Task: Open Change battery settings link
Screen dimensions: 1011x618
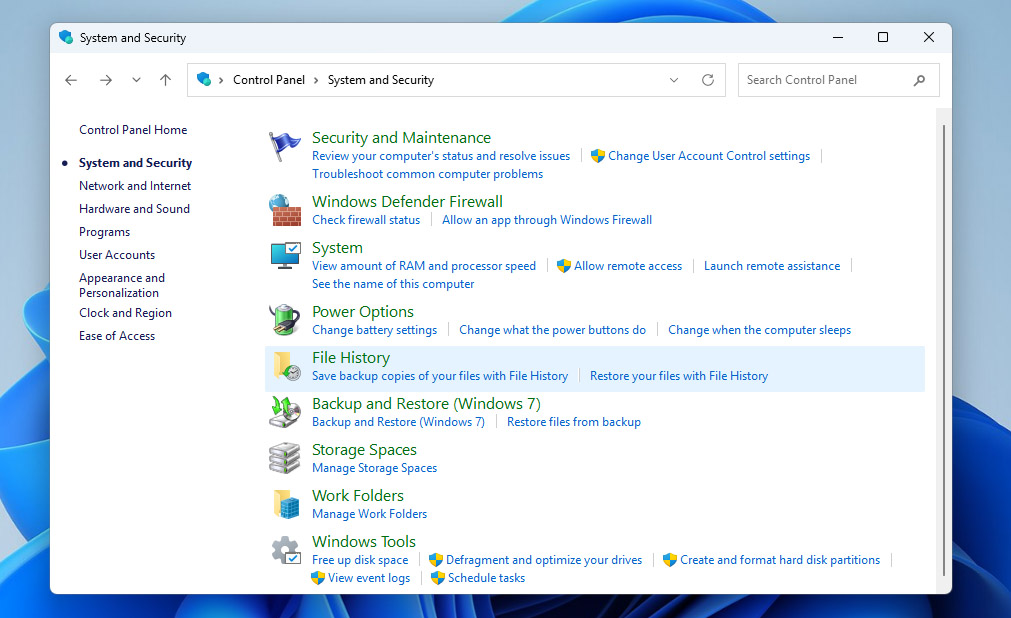Action: pos(375,330)
